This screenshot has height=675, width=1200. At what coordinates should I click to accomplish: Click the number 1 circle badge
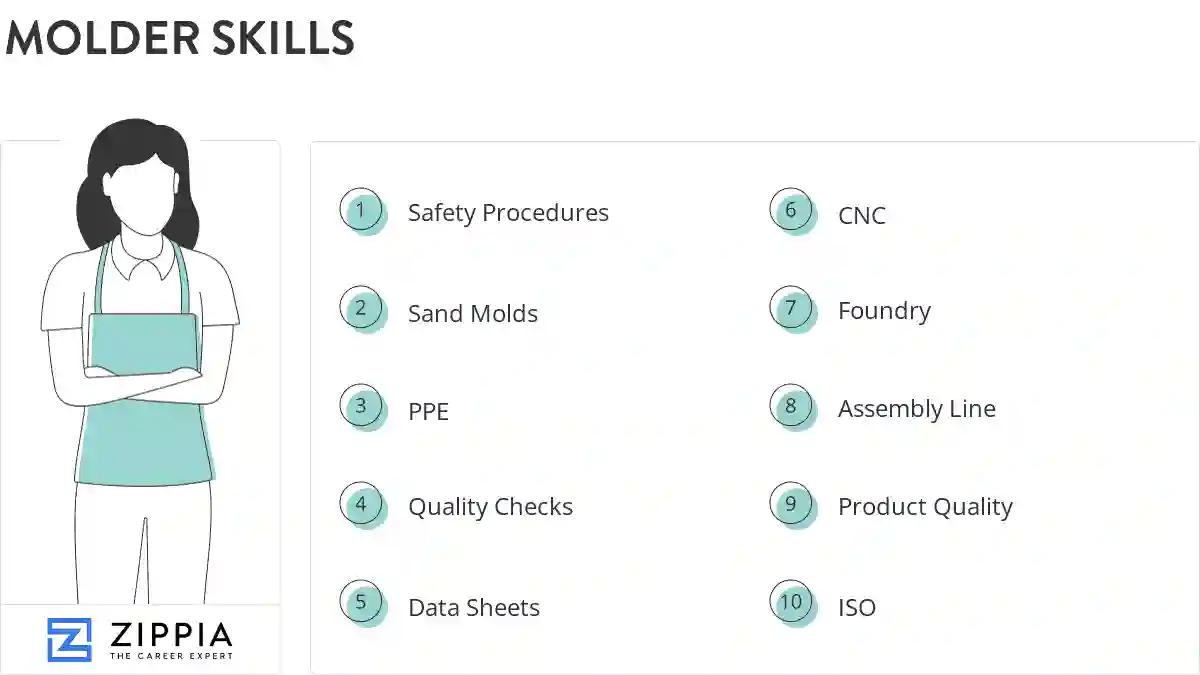point(361,210)
